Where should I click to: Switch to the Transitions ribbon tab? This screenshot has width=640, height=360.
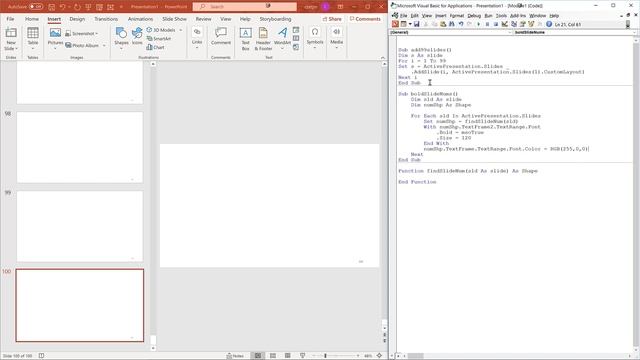pyautogui.click(x=106, y=19)
